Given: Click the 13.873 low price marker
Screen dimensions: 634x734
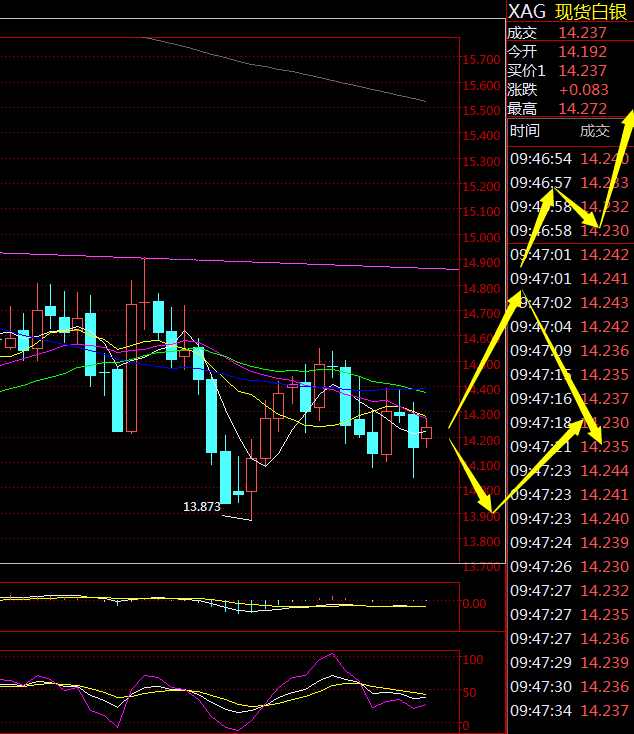Looking at the screenshot, I should point(202,507).
